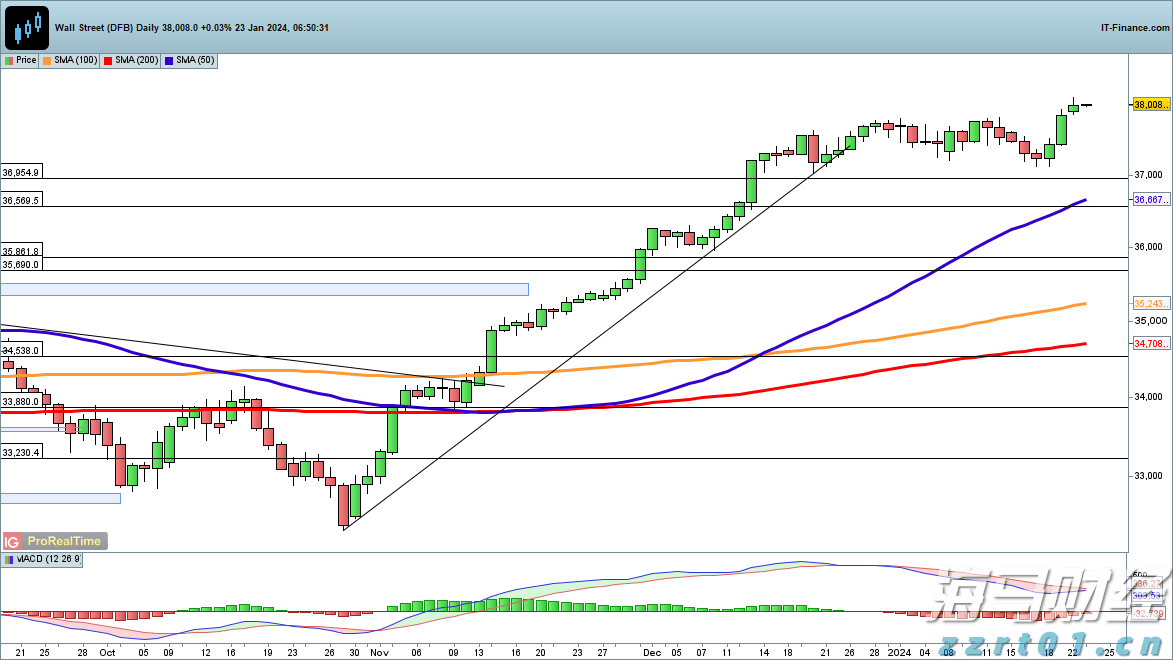Click the 35,243 SMA 100 value label
The image size is (1173, 660).
[1150, 303]
